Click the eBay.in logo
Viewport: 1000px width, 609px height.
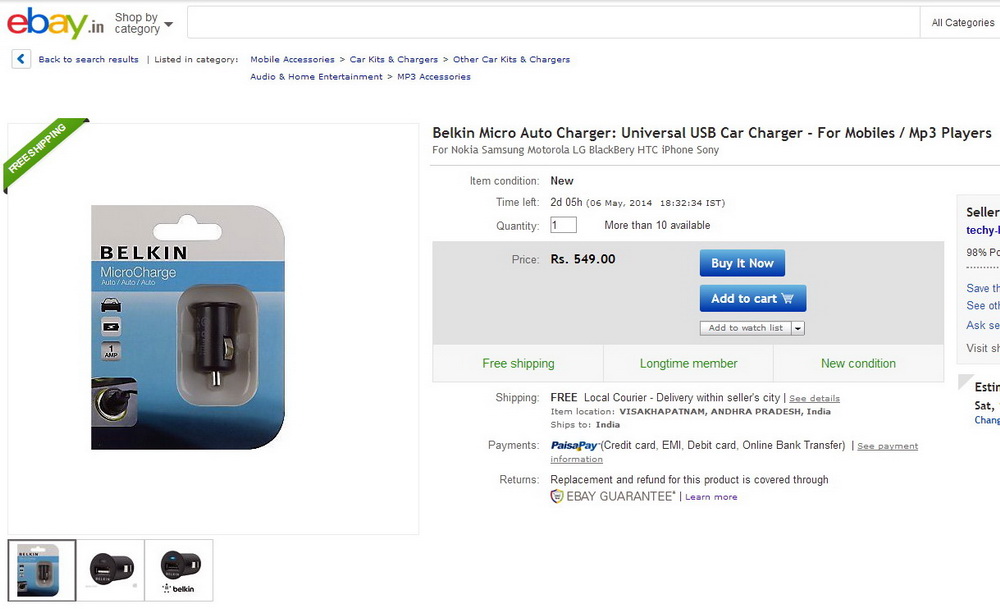(55, 24)
